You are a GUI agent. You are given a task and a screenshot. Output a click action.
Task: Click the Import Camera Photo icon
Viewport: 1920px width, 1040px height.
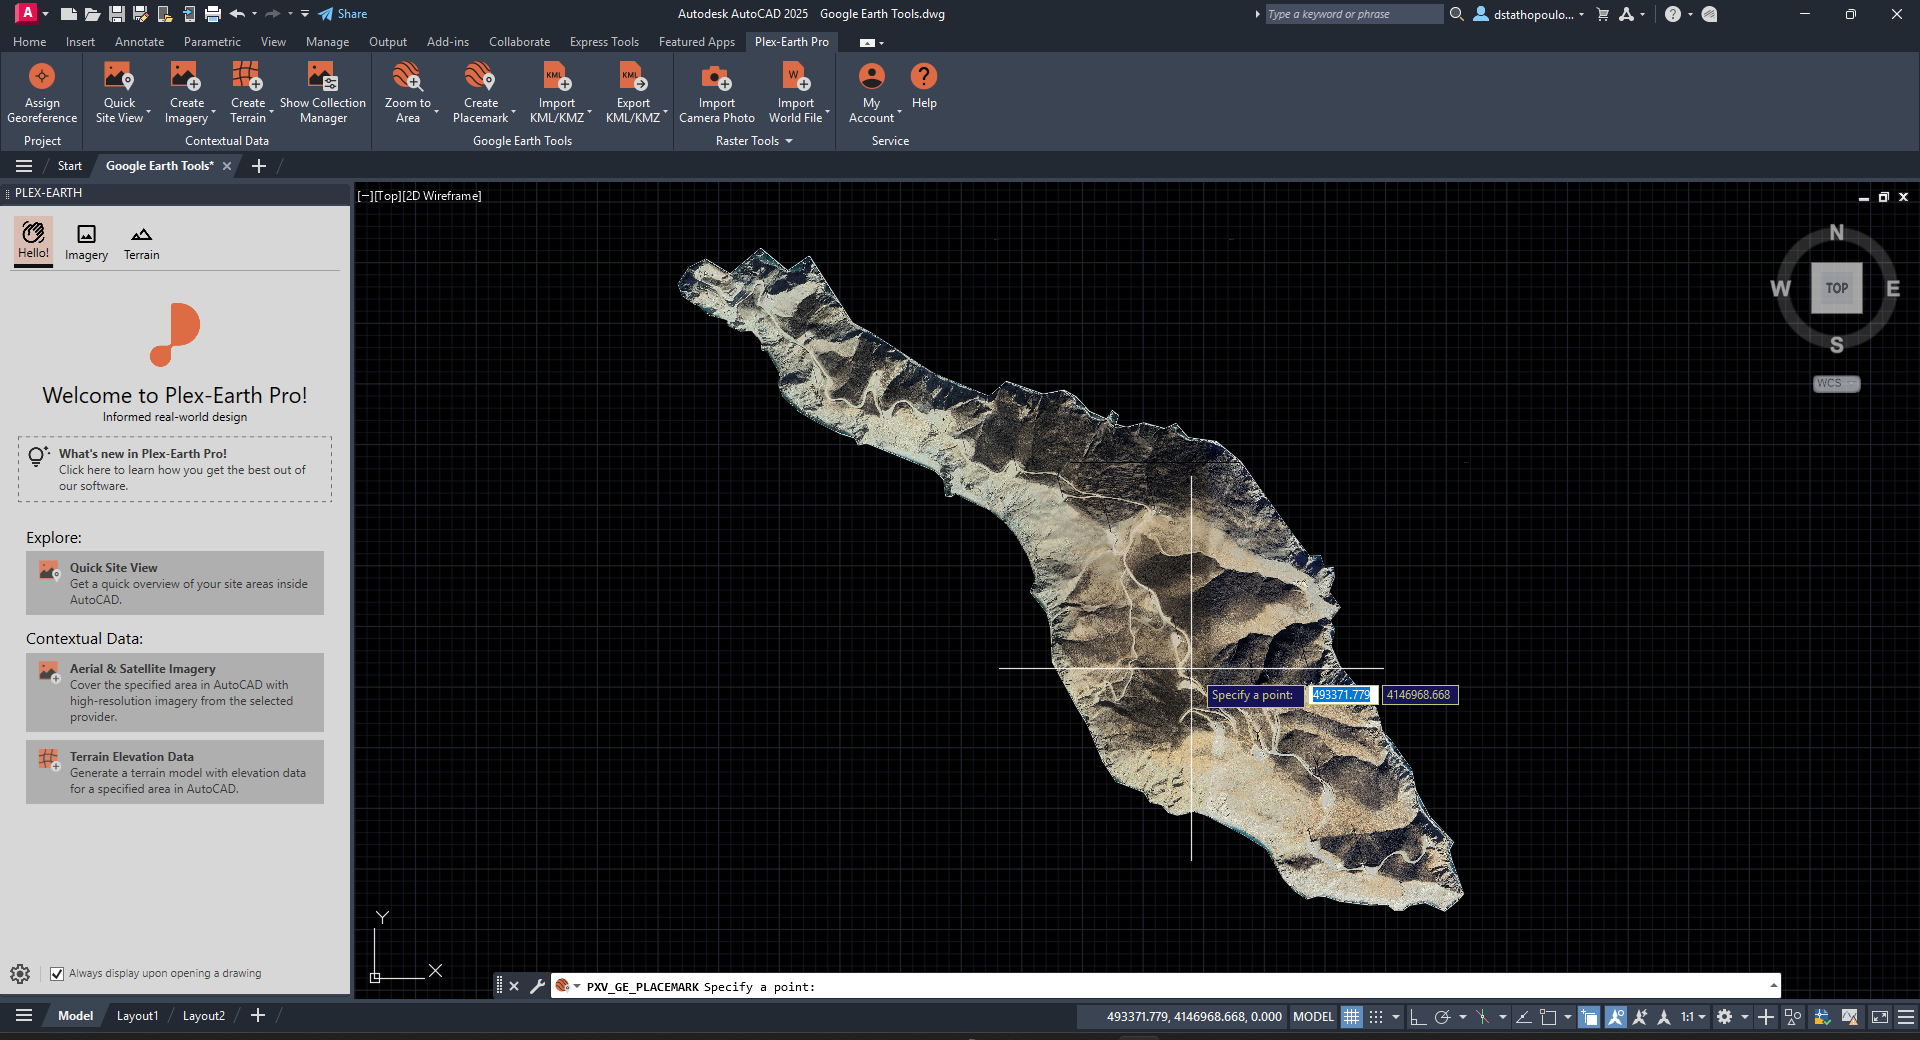[716, 77]
